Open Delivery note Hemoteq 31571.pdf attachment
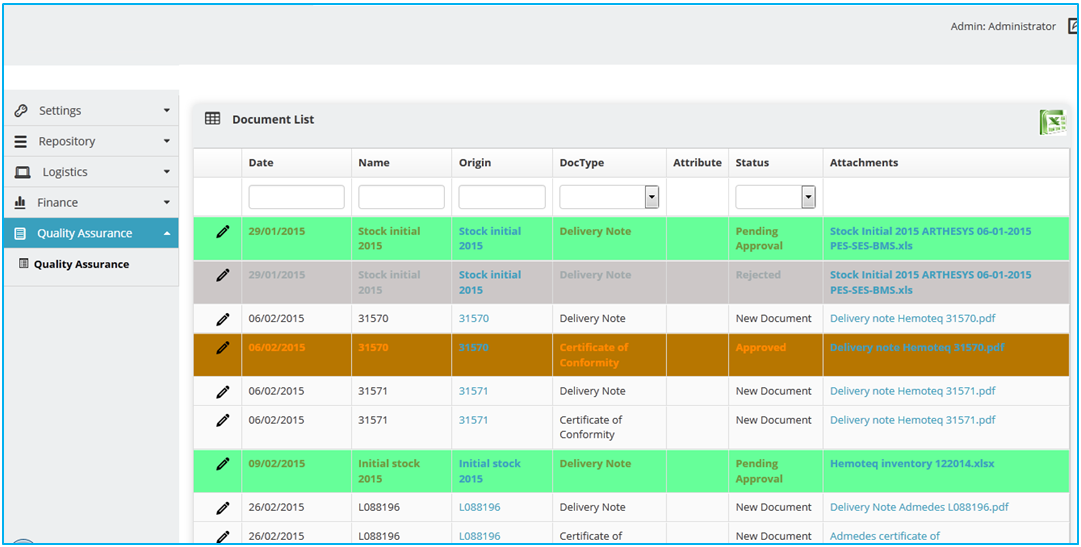 pos(912,392)
